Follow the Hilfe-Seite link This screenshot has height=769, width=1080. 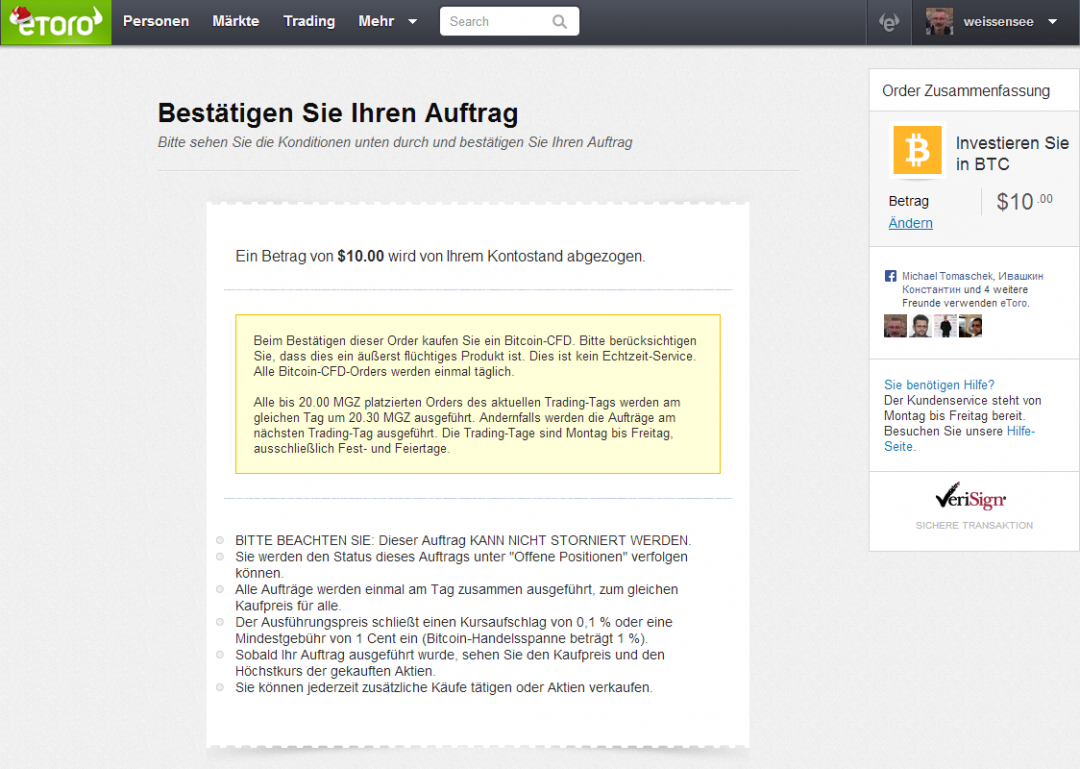coord(1020,431)
